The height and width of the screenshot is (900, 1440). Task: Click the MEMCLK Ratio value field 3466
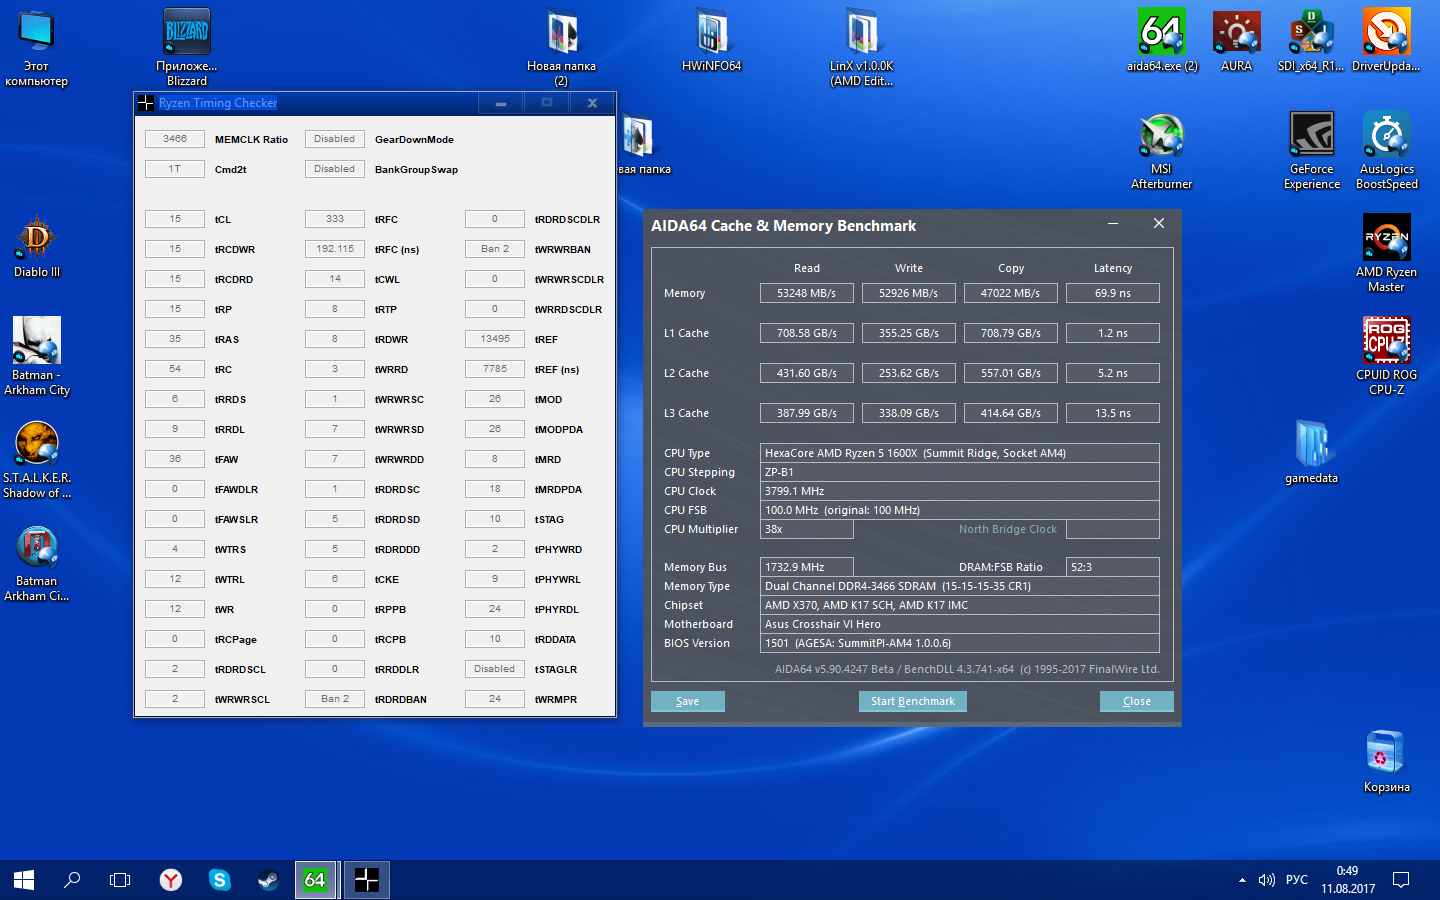click(175, 139)
